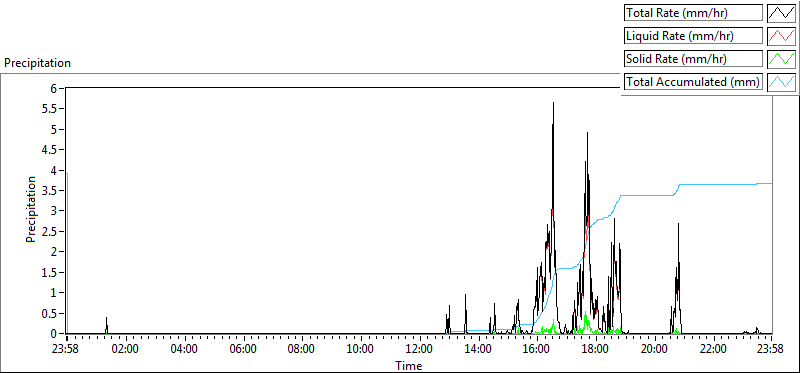Image resolution: width=800 pixels, height=373 pixels.
Task: Click the 06:00 time axis marker
Action: click(243, 349)
